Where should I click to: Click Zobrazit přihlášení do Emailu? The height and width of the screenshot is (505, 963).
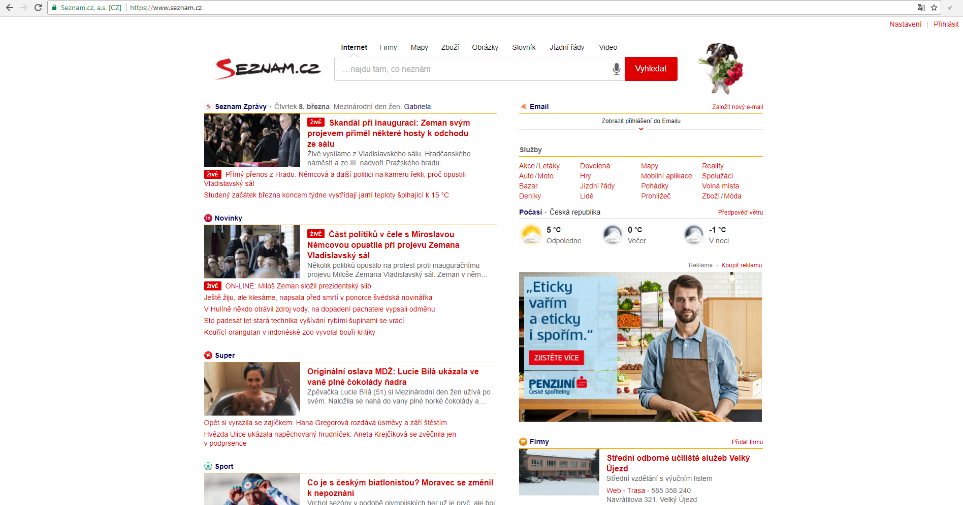click(641, 121)
